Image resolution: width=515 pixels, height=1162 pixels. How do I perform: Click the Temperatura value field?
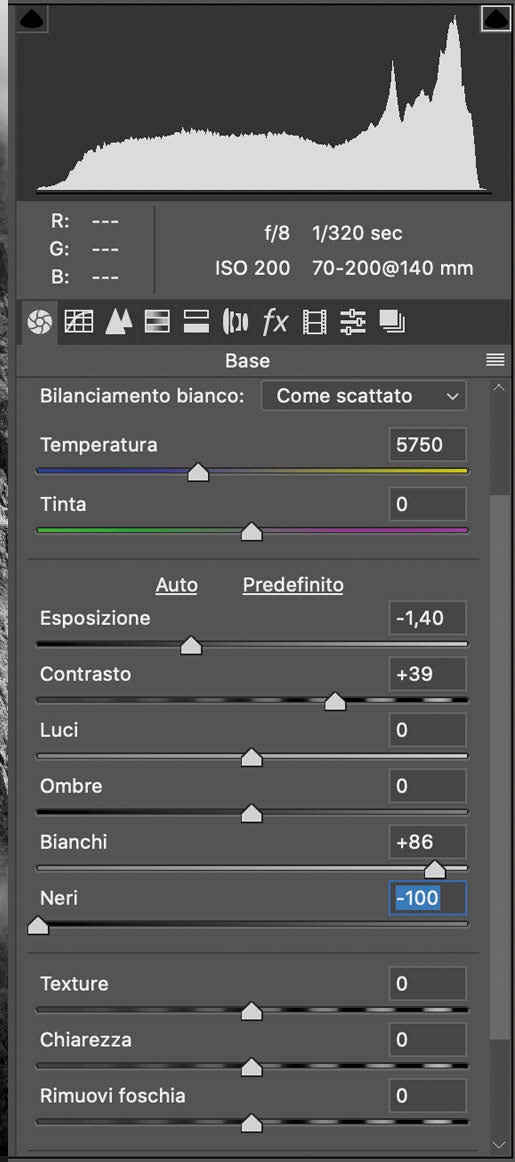click(428, 445)
